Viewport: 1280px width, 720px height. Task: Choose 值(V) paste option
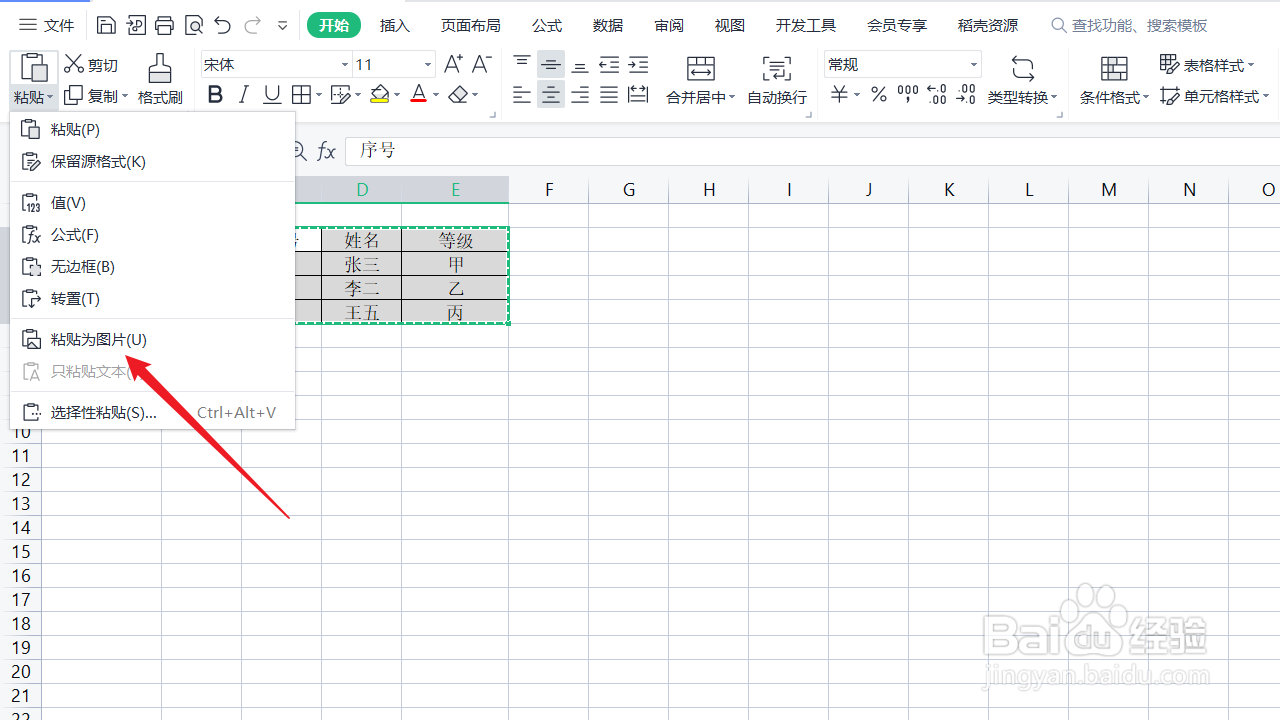pyautogui.click(x=152, y=202)
